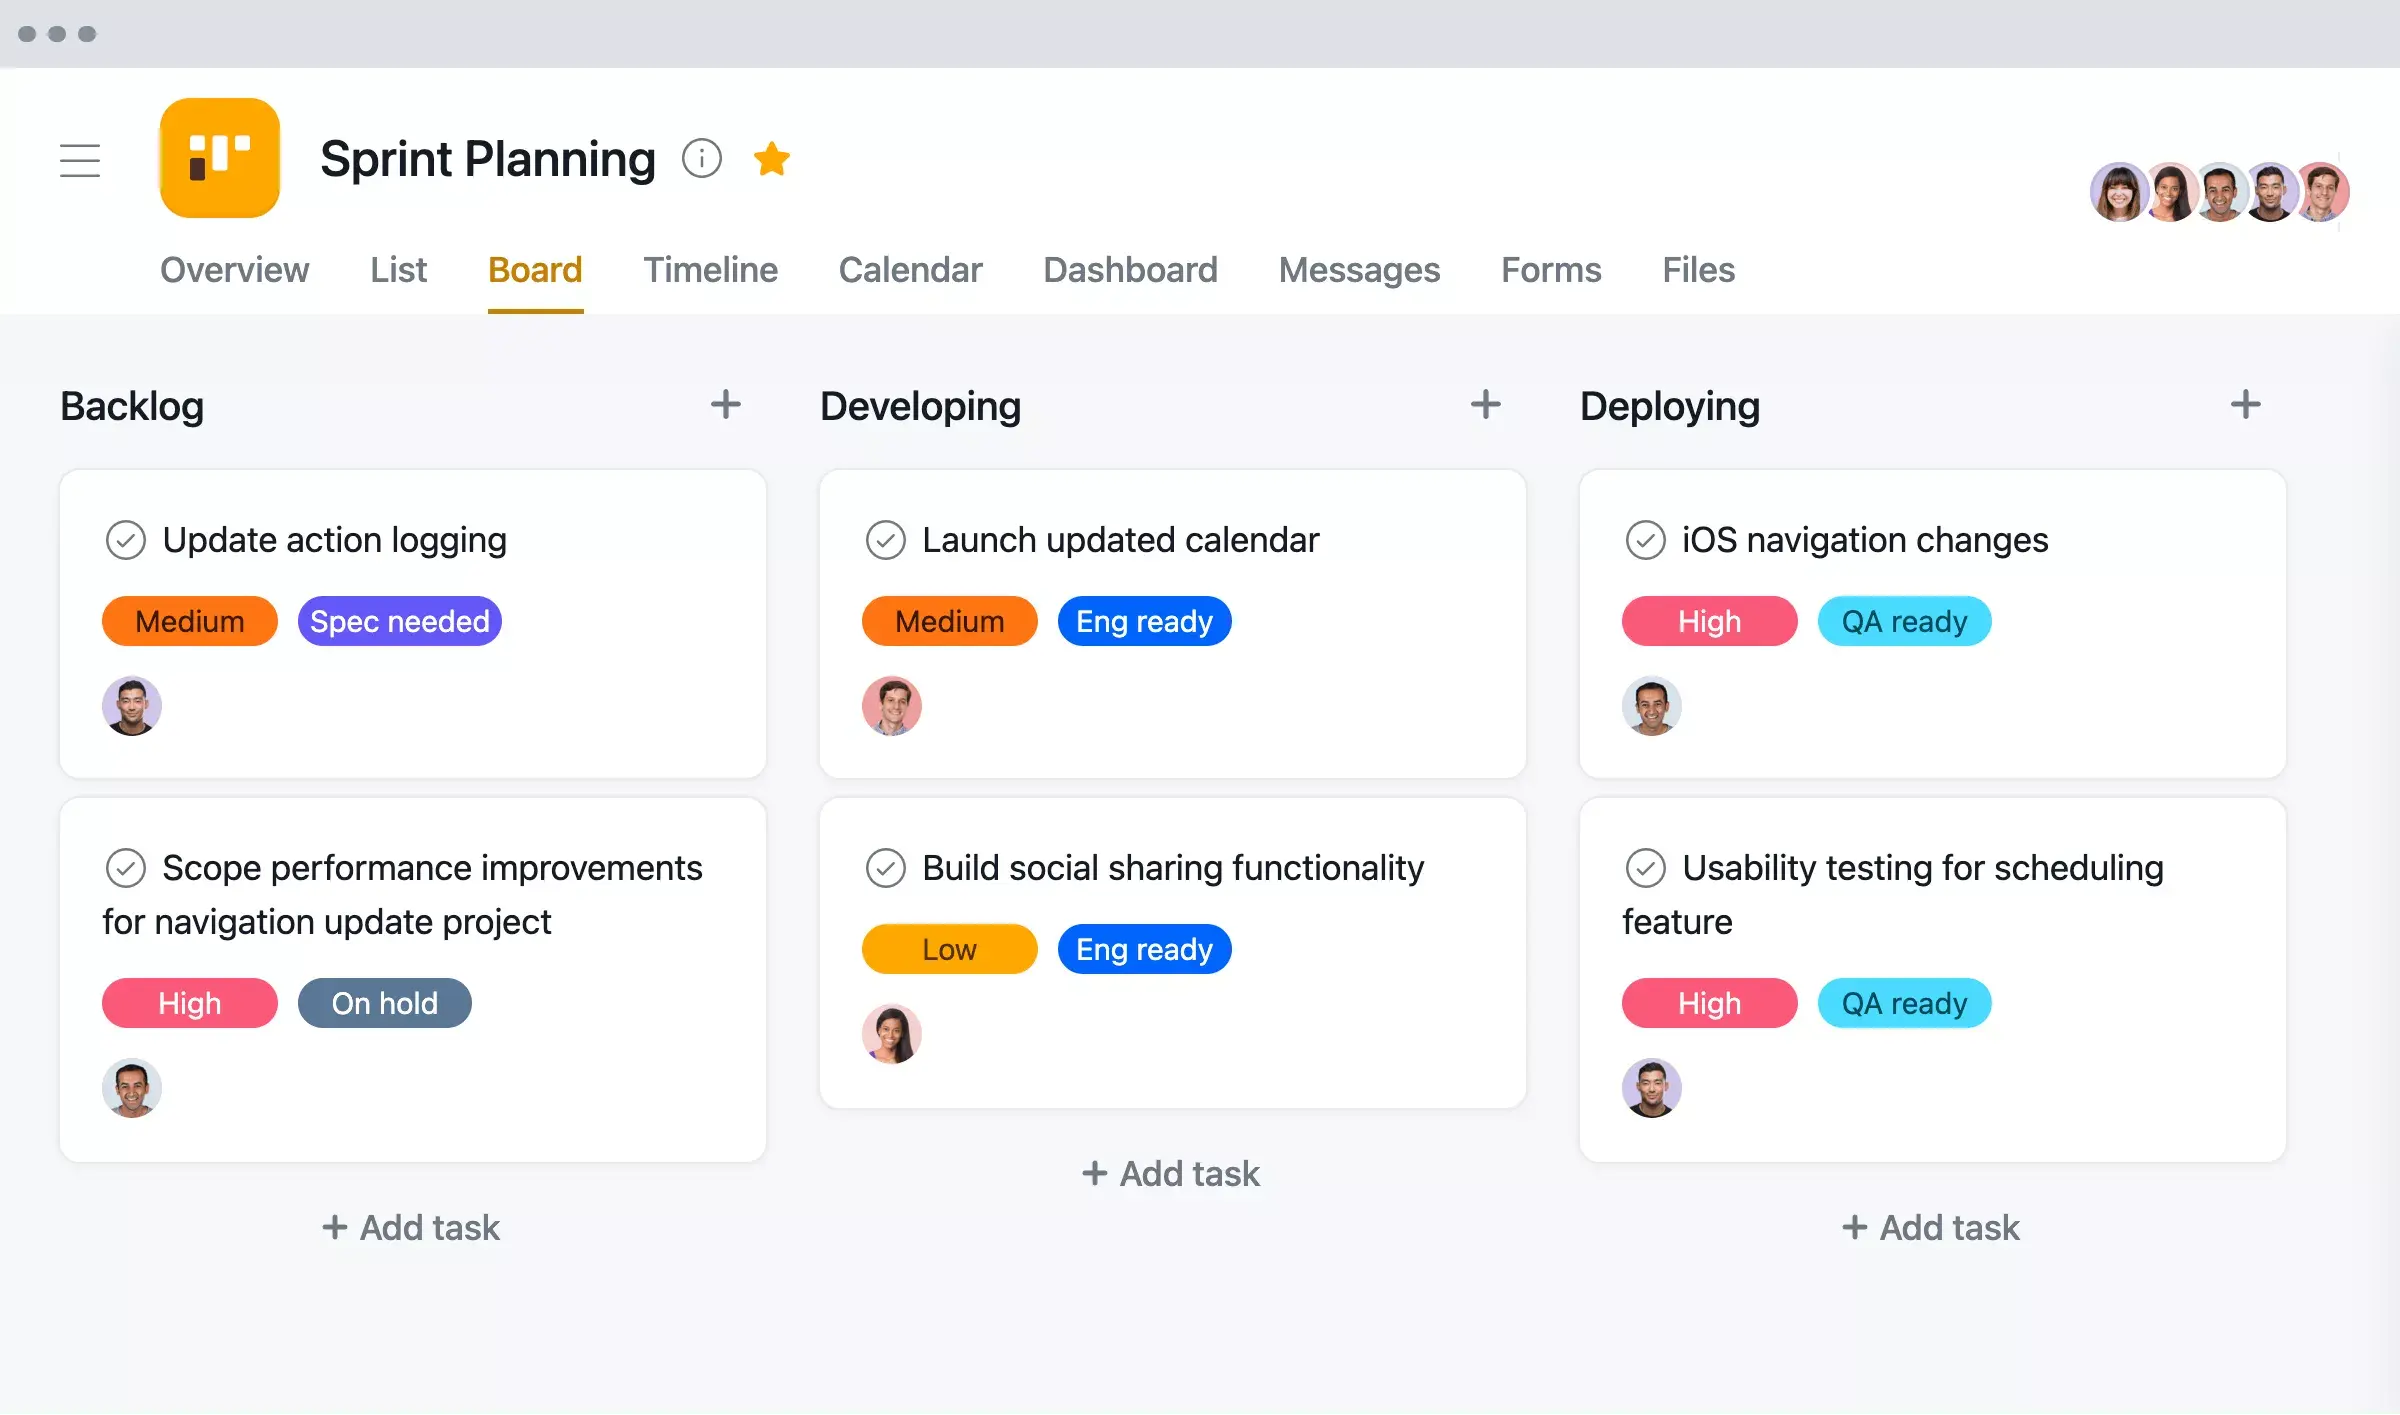This screenshot has width=2400, height=1415.
Task: Click the assignee avatar on Scope performance improvements card
Action: (131, 1087)
